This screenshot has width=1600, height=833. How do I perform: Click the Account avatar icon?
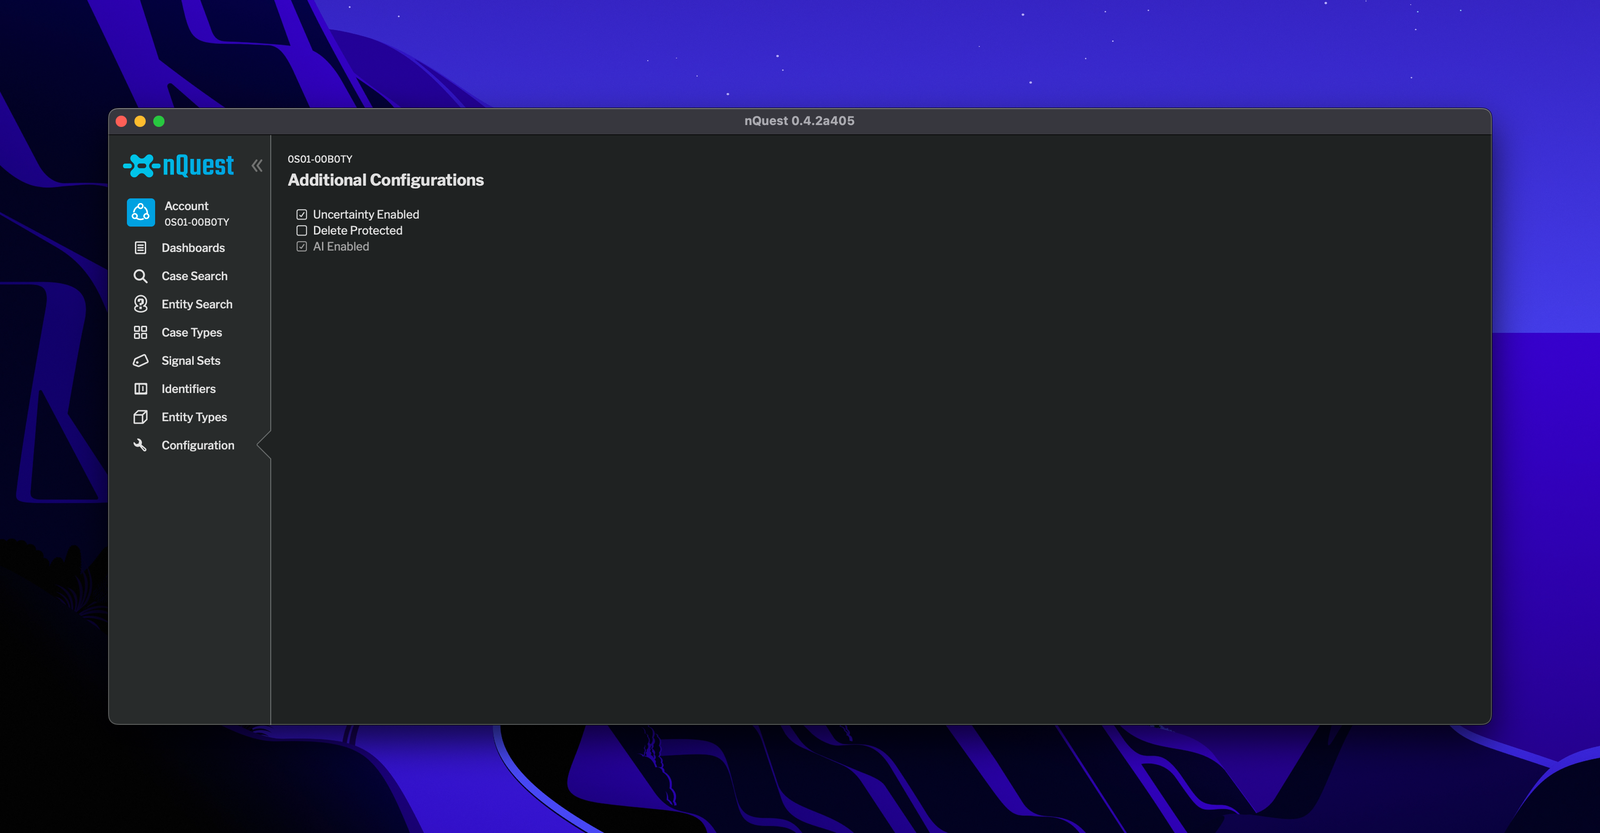(141, 212)
